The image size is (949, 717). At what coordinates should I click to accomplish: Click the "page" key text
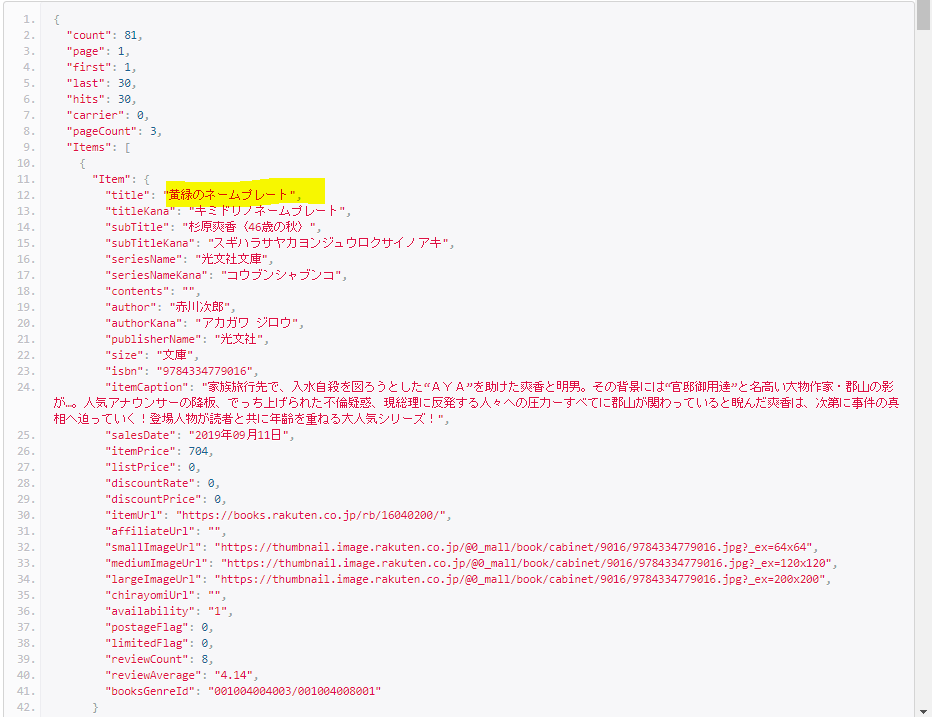point(85,51)
